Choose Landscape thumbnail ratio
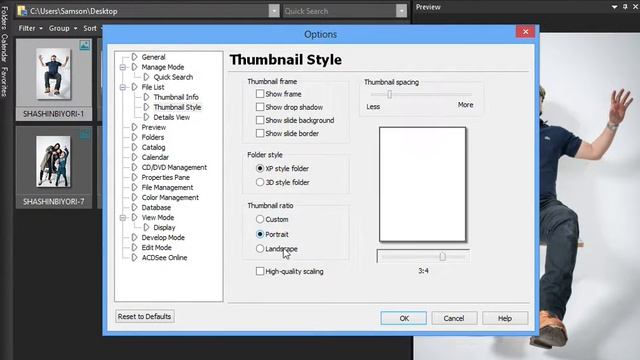 coord(260,248)
